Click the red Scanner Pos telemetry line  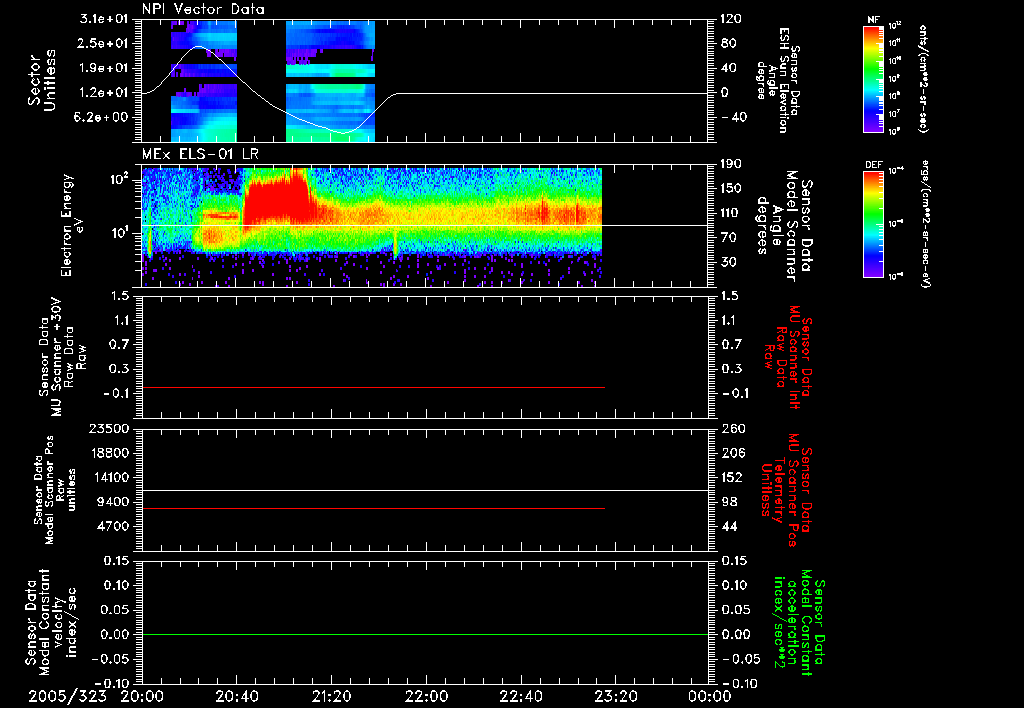pos(374,508)
